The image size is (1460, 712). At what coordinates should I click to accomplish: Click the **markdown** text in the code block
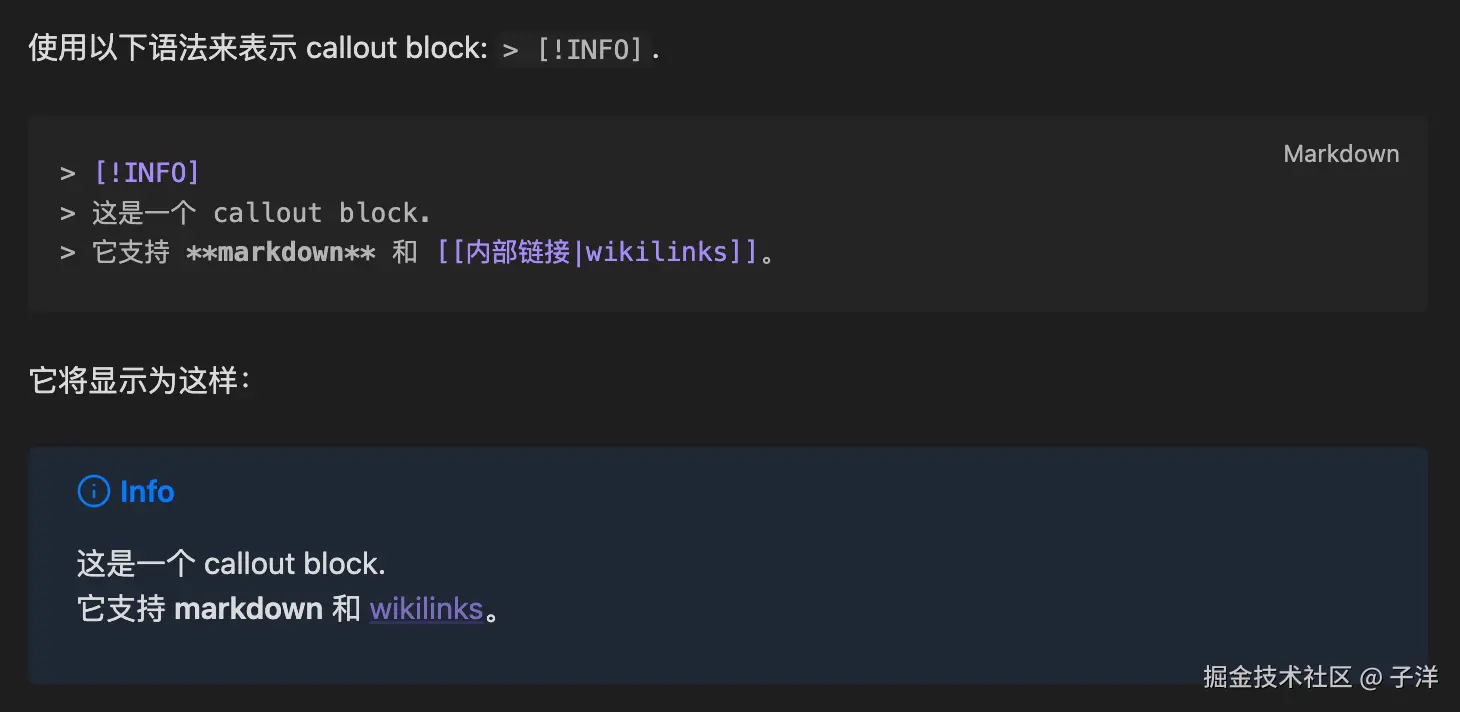(x=281, y=252)
